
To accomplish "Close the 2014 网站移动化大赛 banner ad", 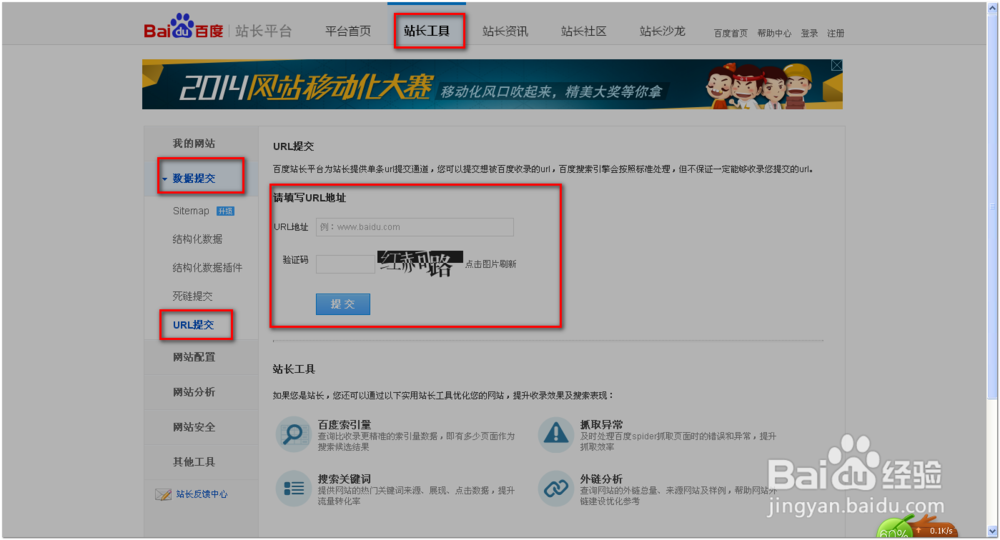I will tap(836, 65).
